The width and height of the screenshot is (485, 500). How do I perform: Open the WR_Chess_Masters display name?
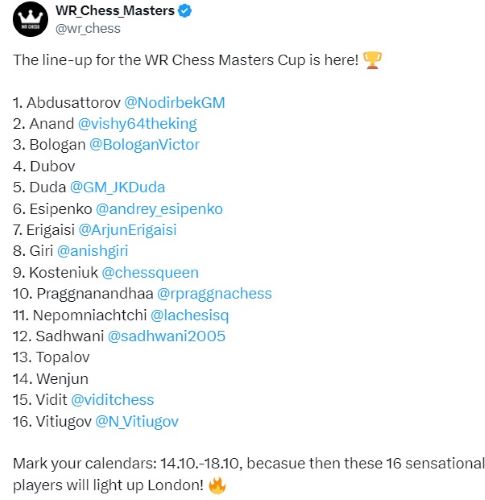(x=115, y=11)
